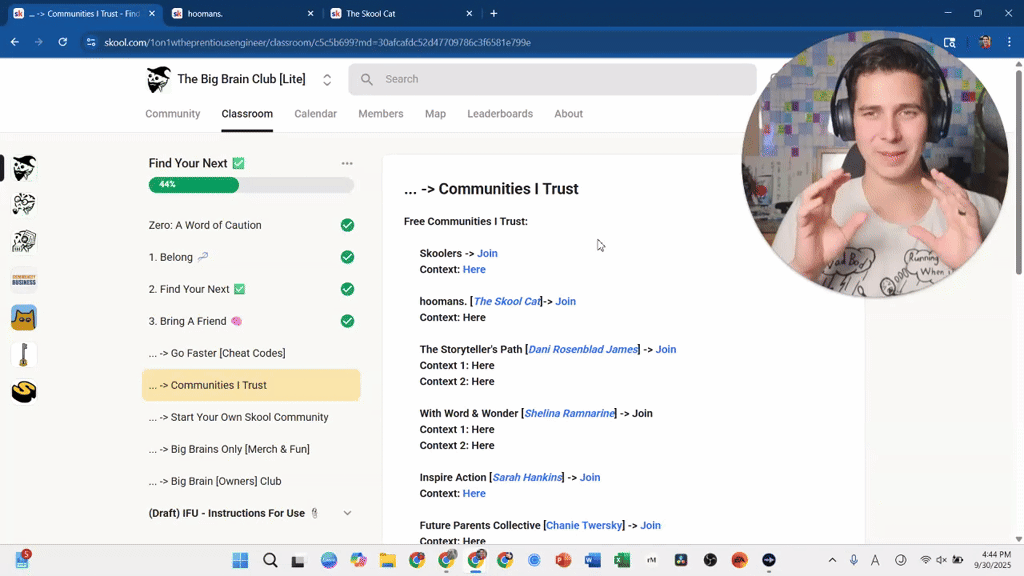The image size is (1024, 576).
Task: Launch Word from the taskbar
Action: [592, 560]
